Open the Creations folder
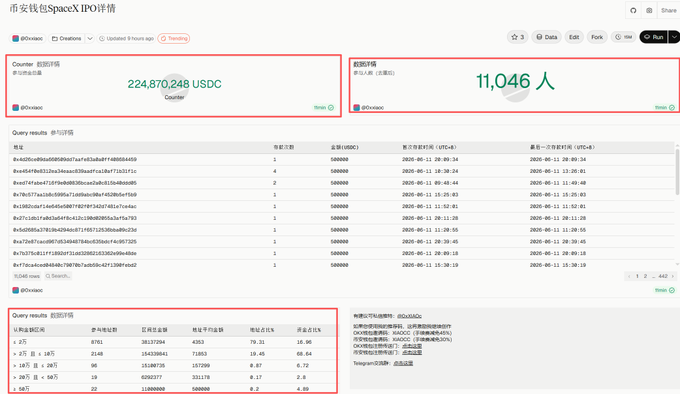Screen dimensions: 680x394 coord(66,39)
